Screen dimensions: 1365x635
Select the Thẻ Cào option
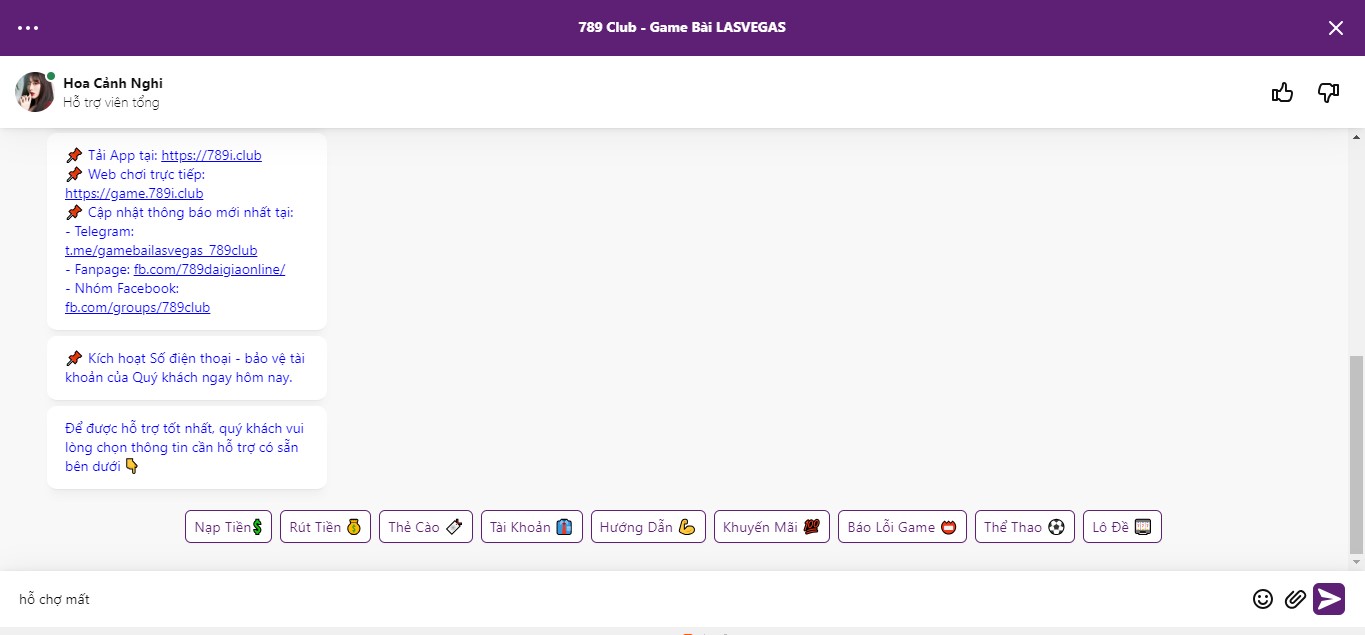(x=426, y=527)
